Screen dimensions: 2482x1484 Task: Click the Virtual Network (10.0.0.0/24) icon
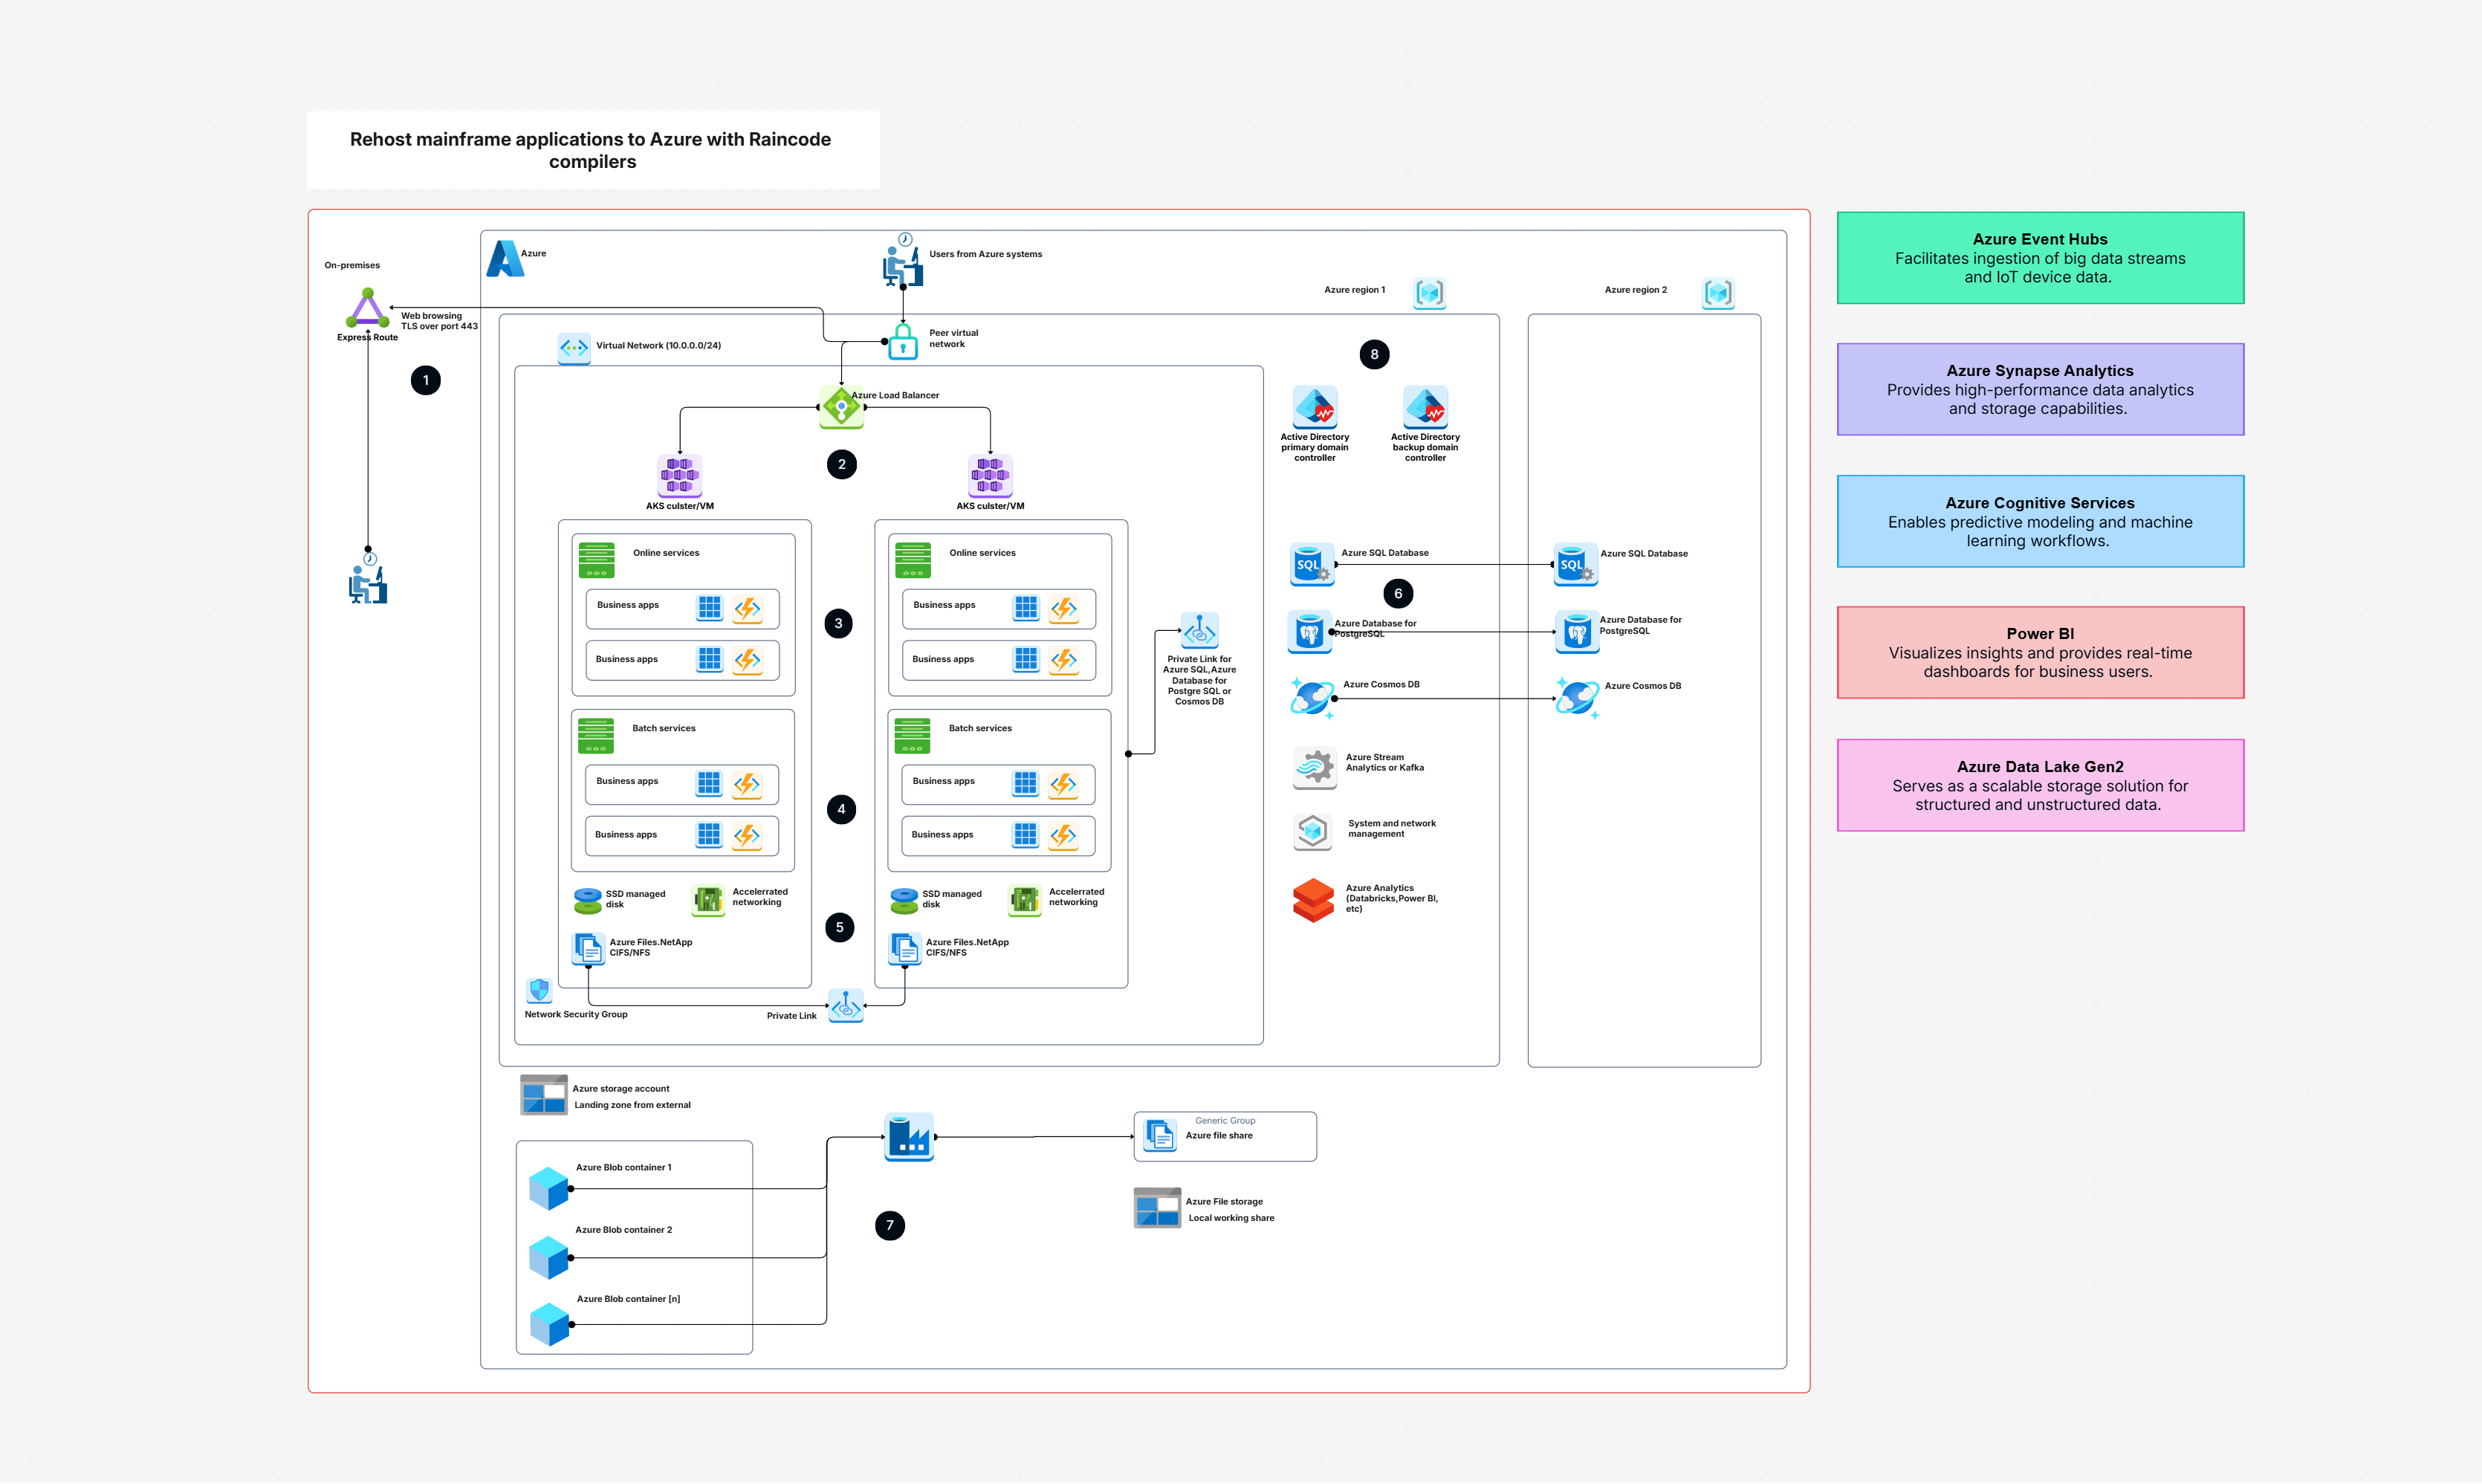(574, 348)
